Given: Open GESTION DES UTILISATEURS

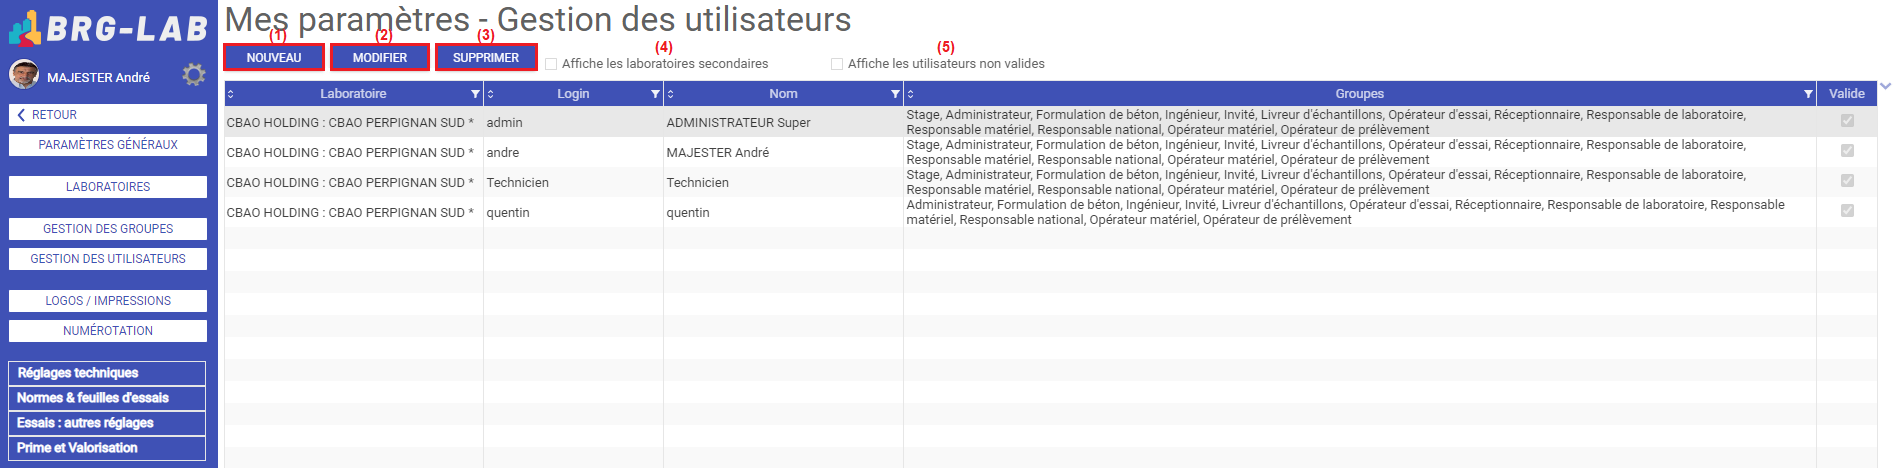Looking at the screenshot, I should 108,259.
